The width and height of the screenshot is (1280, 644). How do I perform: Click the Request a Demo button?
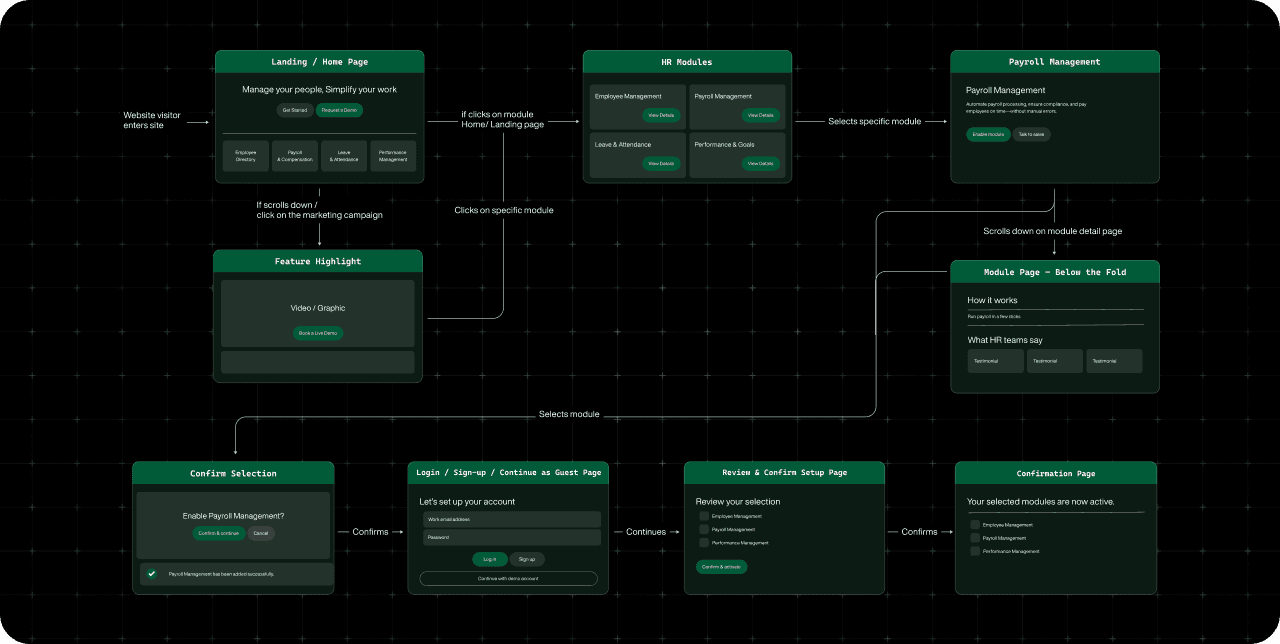tap(340, 110)
